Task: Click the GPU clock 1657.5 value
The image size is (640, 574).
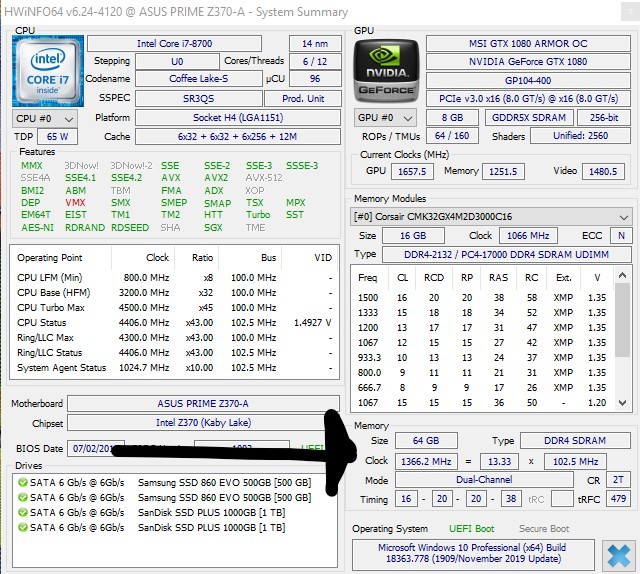Action: (412, 171)
